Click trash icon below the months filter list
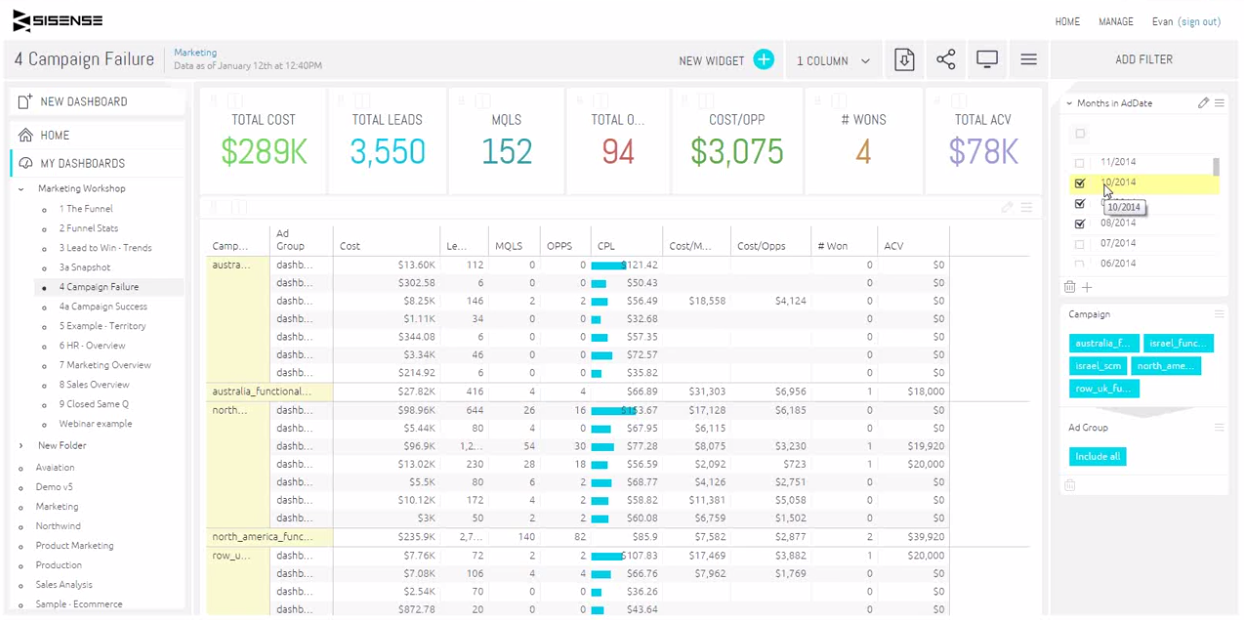Image resolution: width=1244 pixels, height=620 pixels. click(x=1070, y=287)
